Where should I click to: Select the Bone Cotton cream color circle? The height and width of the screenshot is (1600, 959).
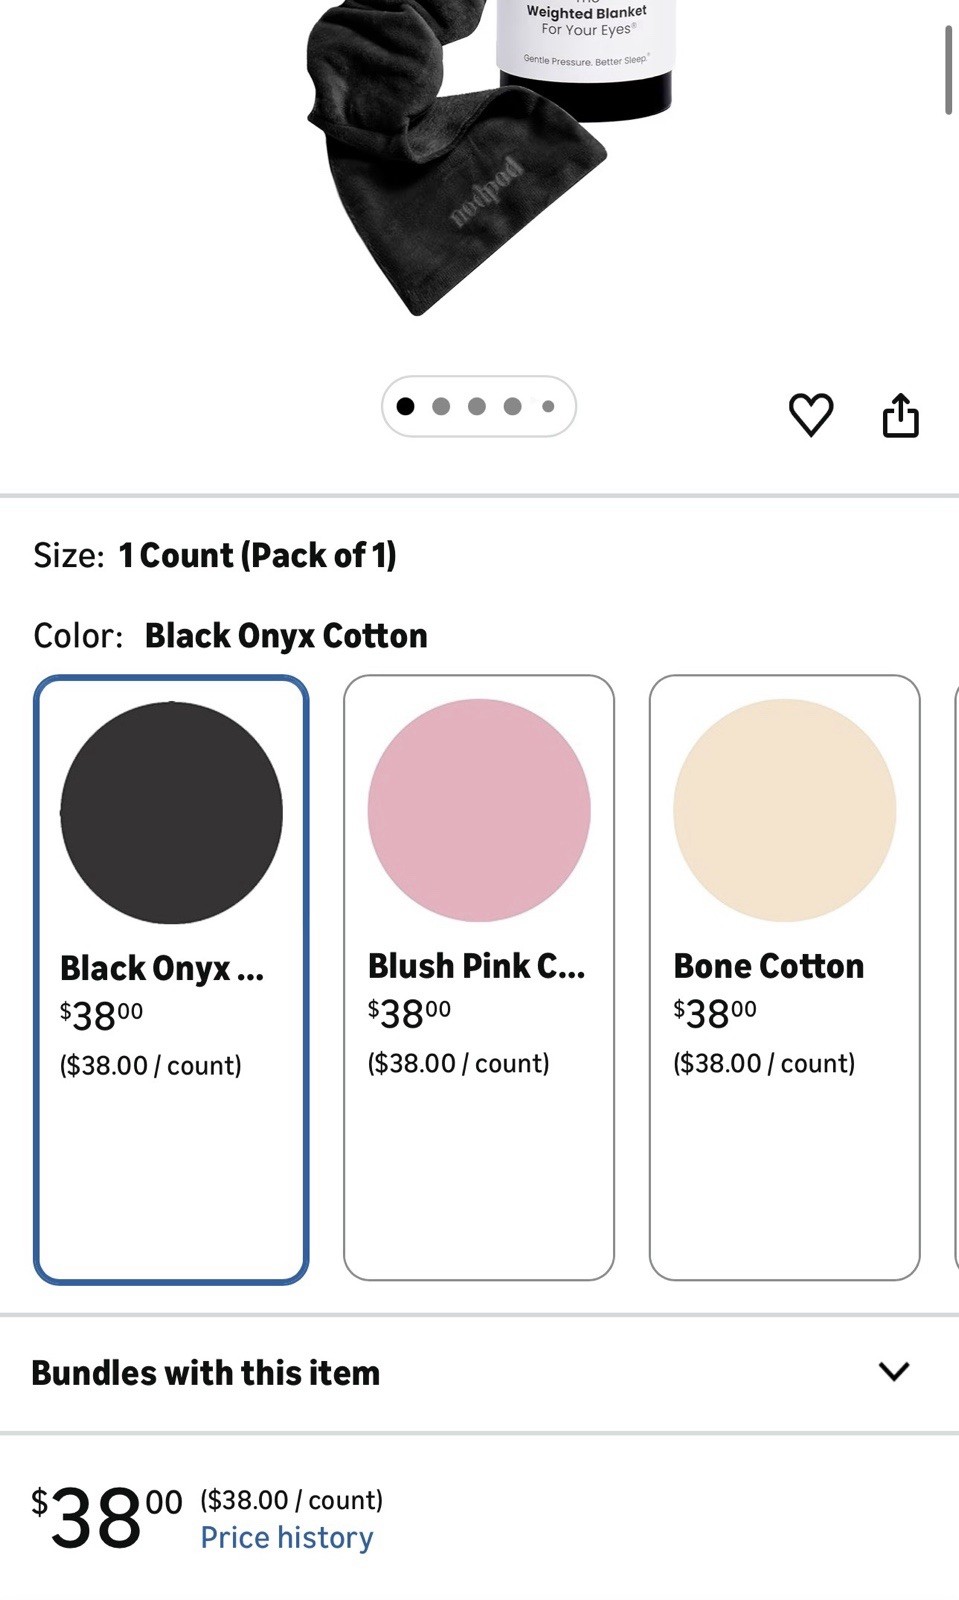(x=784, y=810)
